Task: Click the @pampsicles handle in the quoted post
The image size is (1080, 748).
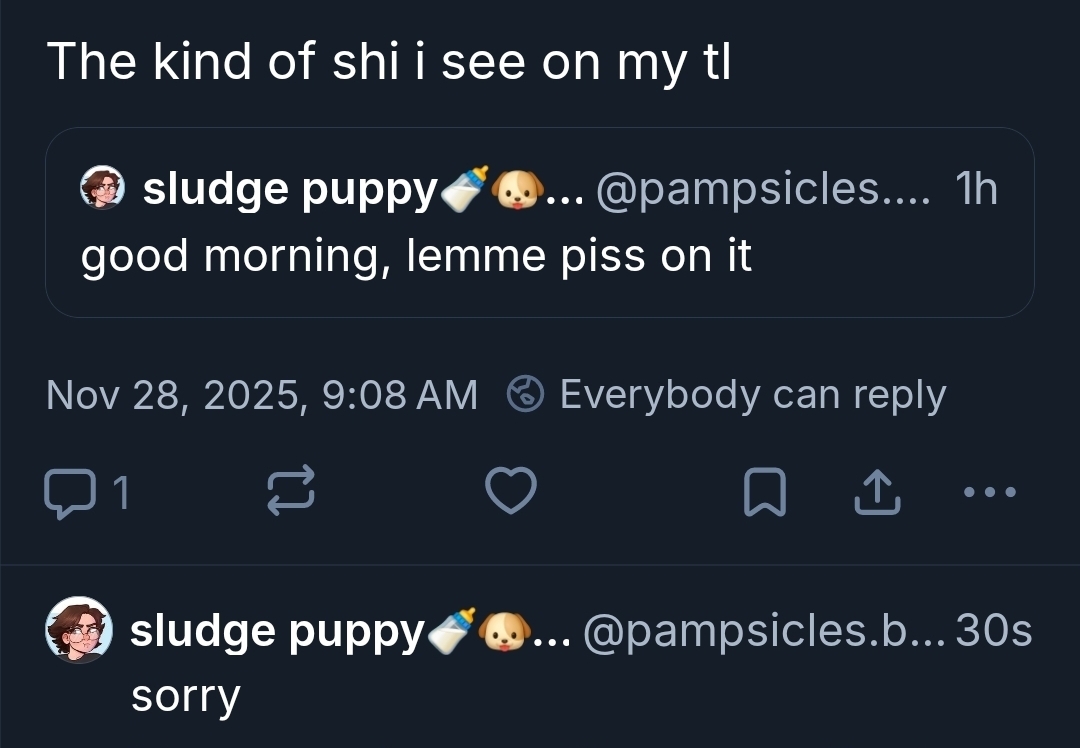Action: [x=762, y=189]
